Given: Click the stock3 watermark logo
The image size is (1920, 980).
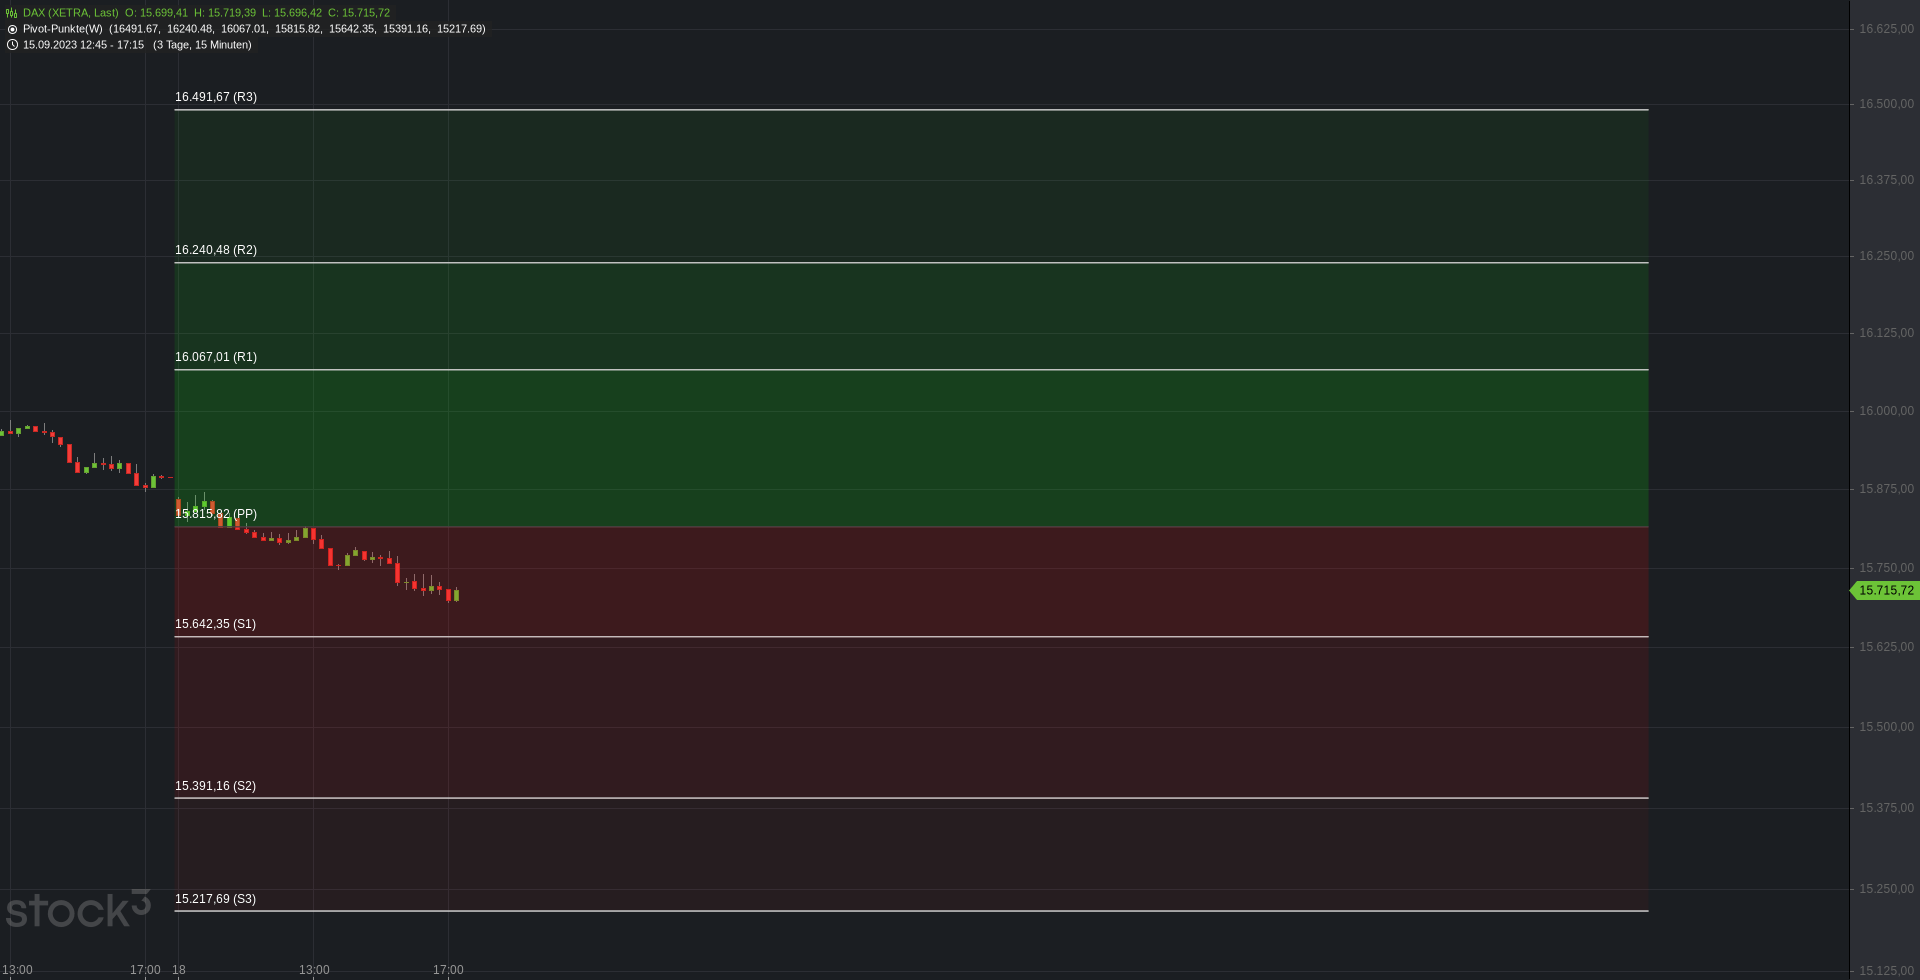Looking at the screenshot, I should [x=78, y=908].
